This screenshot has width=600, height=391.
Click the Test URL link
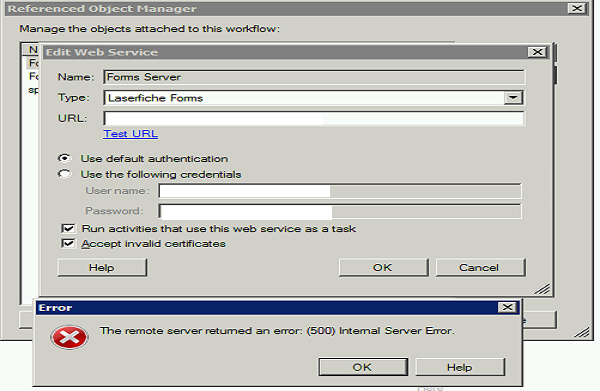pos(130,134)
